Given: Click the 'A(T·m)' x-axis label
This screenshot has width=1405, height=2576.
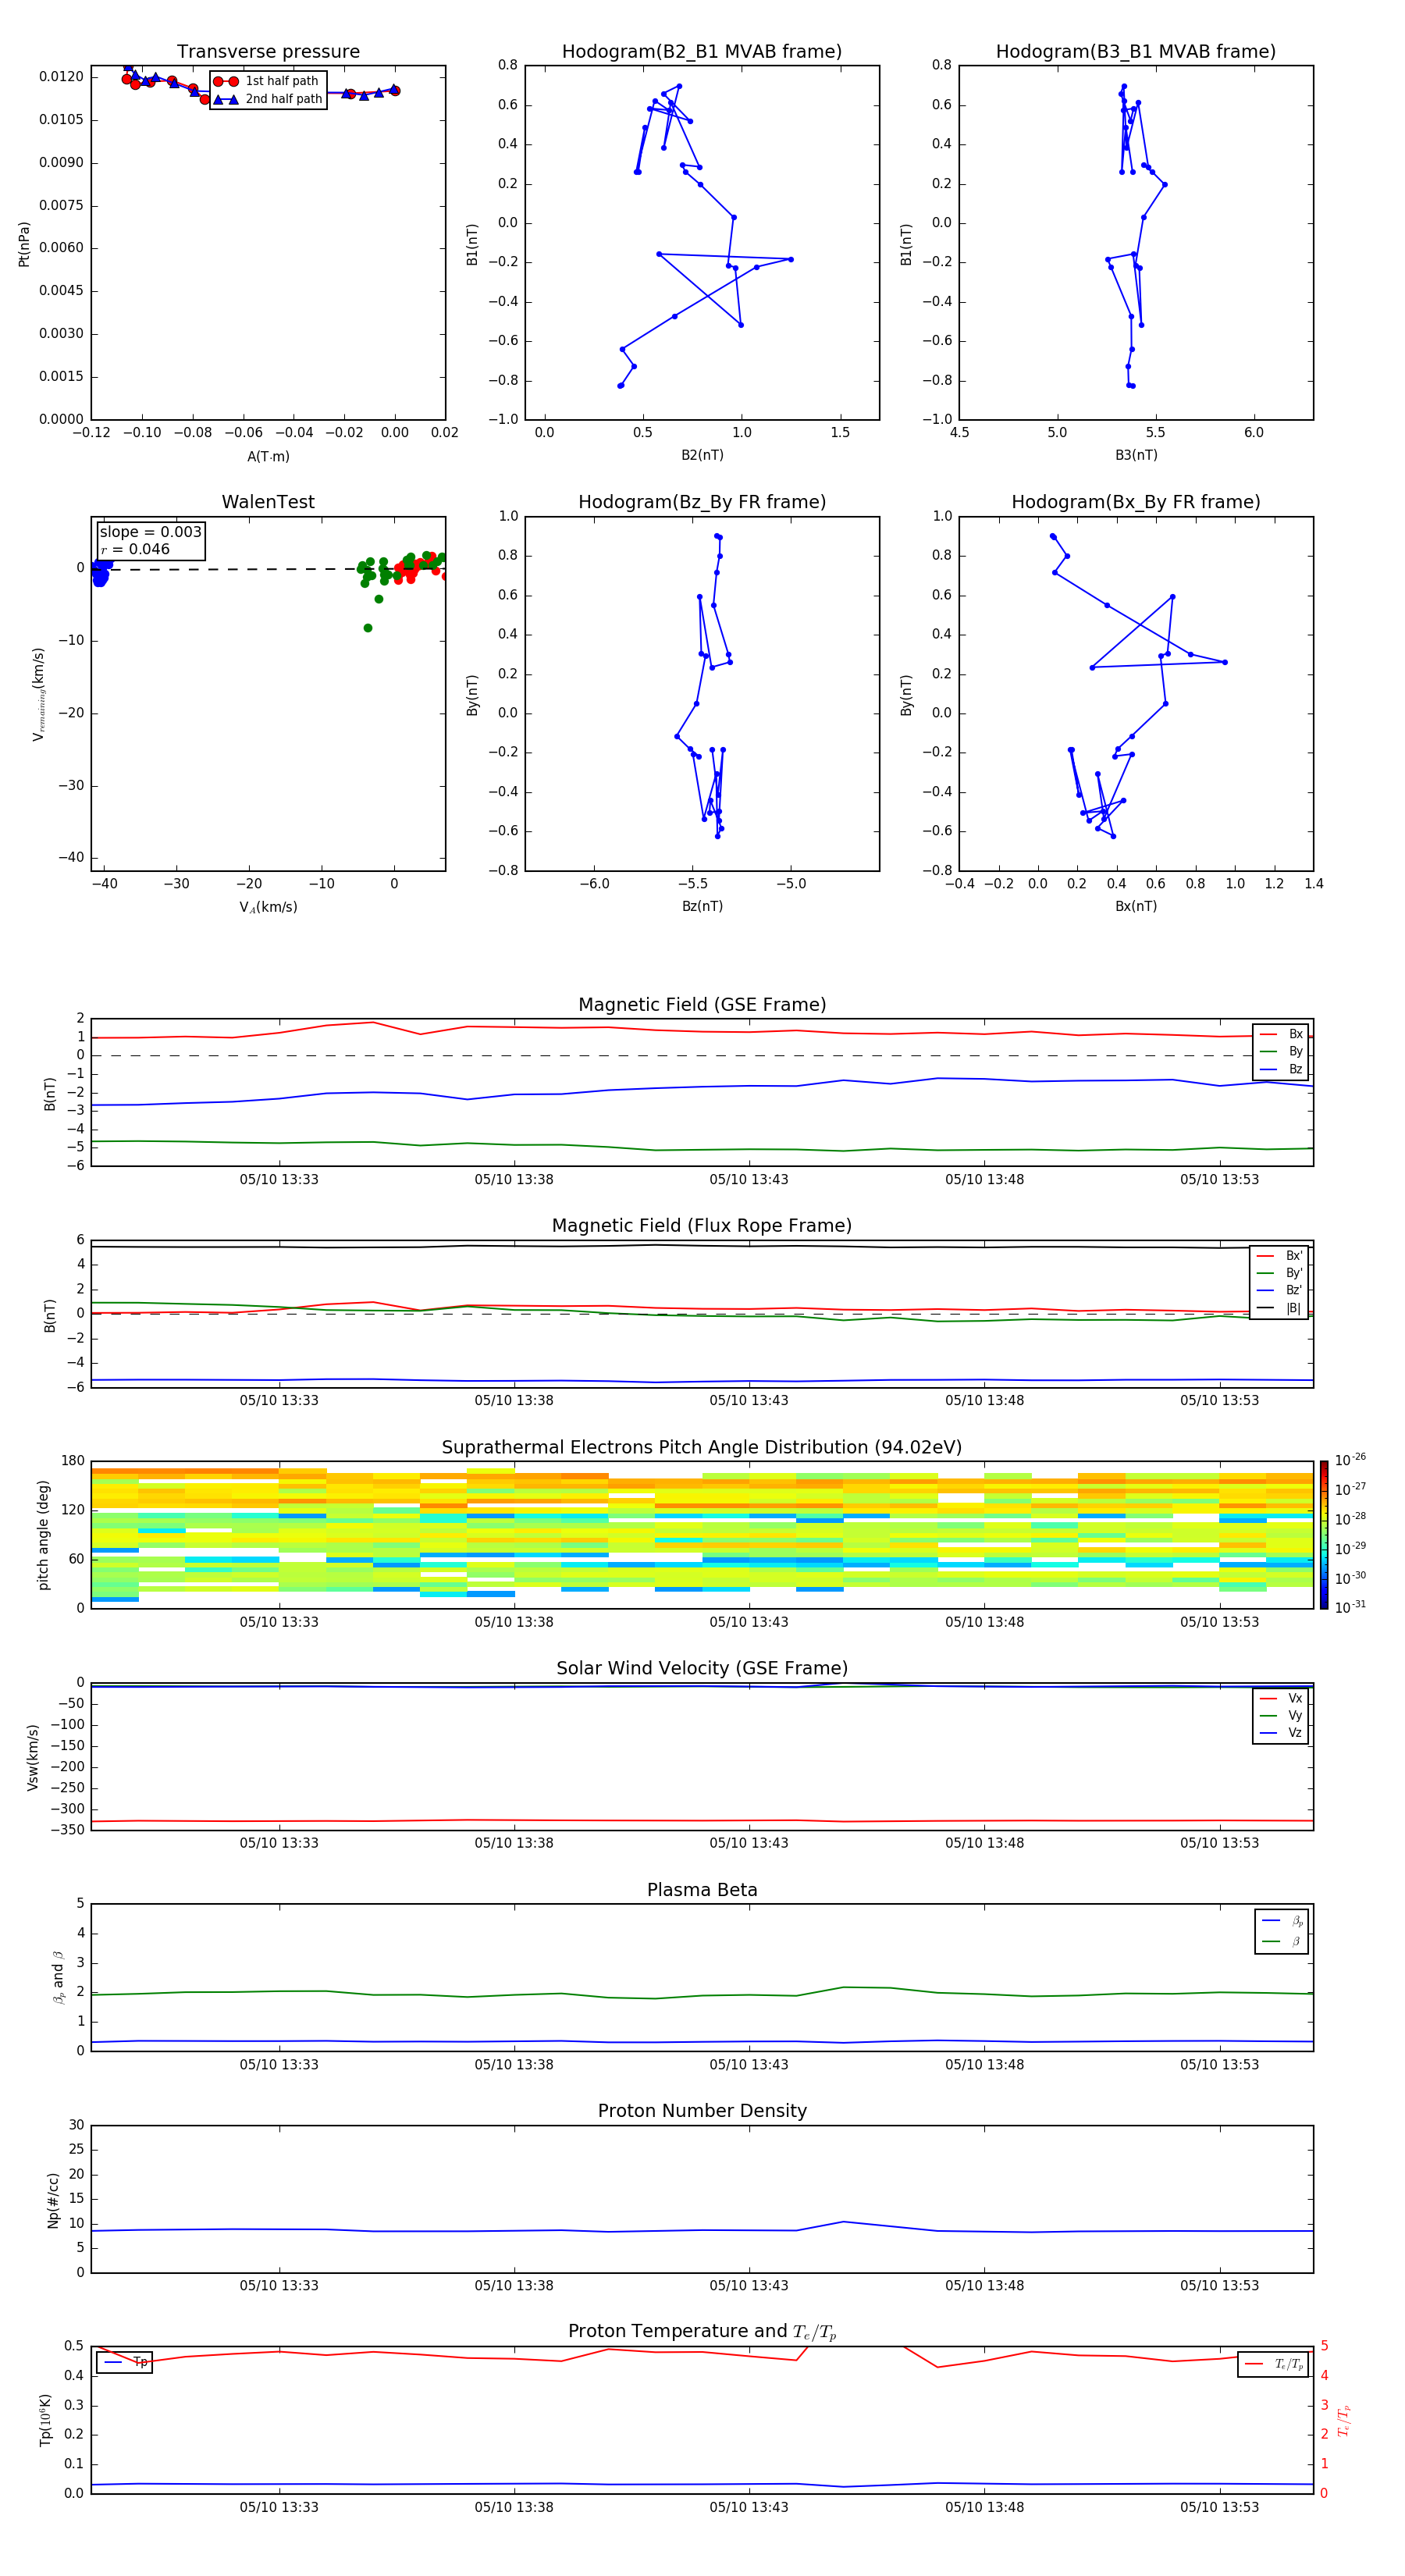Looking at the screenshot, I should (268, 457).
